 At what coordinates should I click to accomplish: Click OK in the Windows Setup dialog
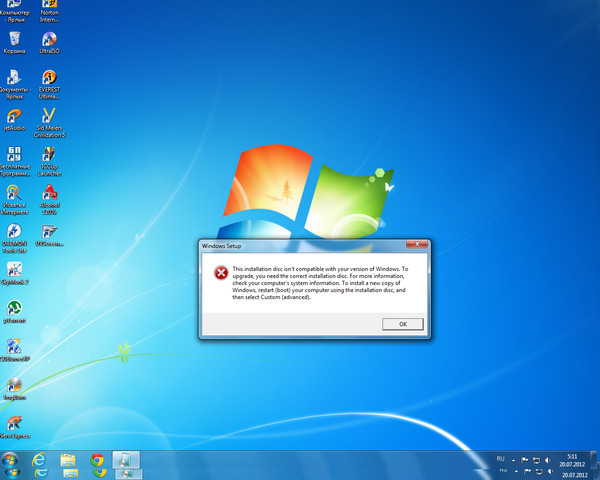[x=403, y=324]
